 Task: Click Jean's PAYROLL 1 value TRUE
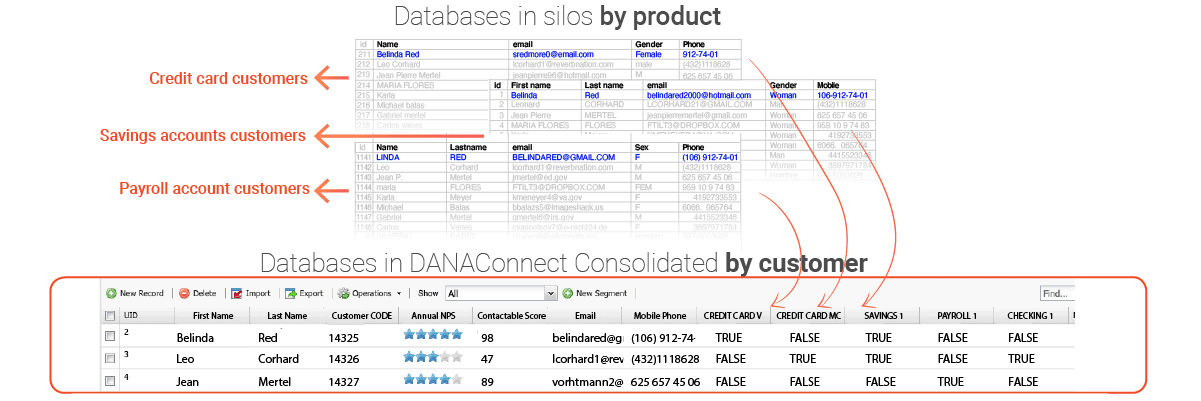tap(950, 382)
